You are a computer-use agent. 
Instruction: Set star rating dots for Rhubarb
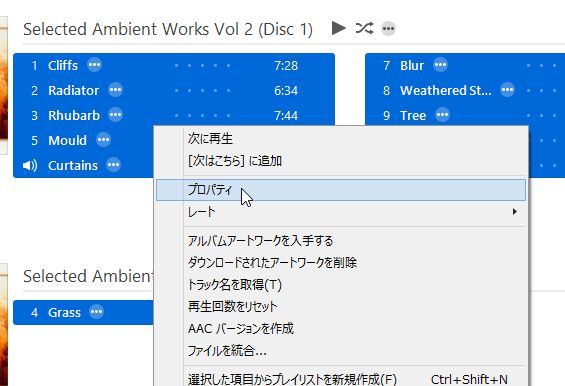[x=202, y=115]
